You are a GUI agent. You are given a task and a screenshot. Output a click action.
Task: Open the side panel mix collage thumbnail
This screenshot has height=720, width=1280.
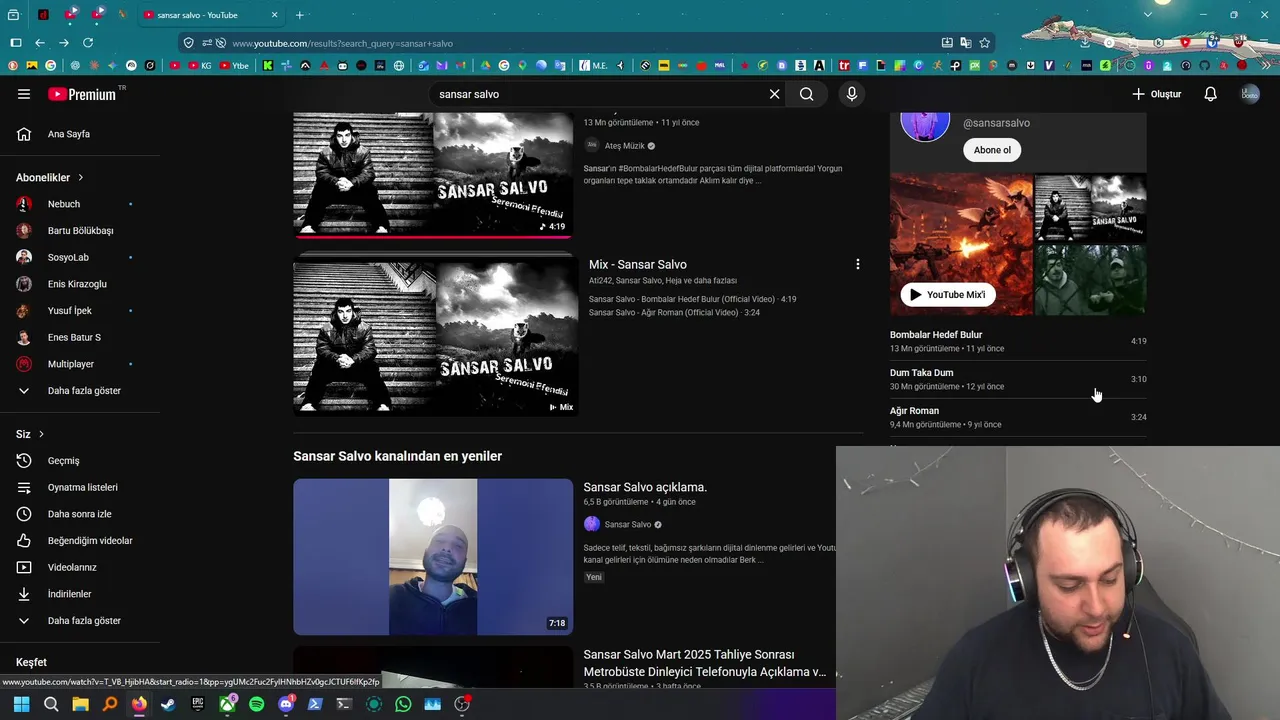[1018, 245]
